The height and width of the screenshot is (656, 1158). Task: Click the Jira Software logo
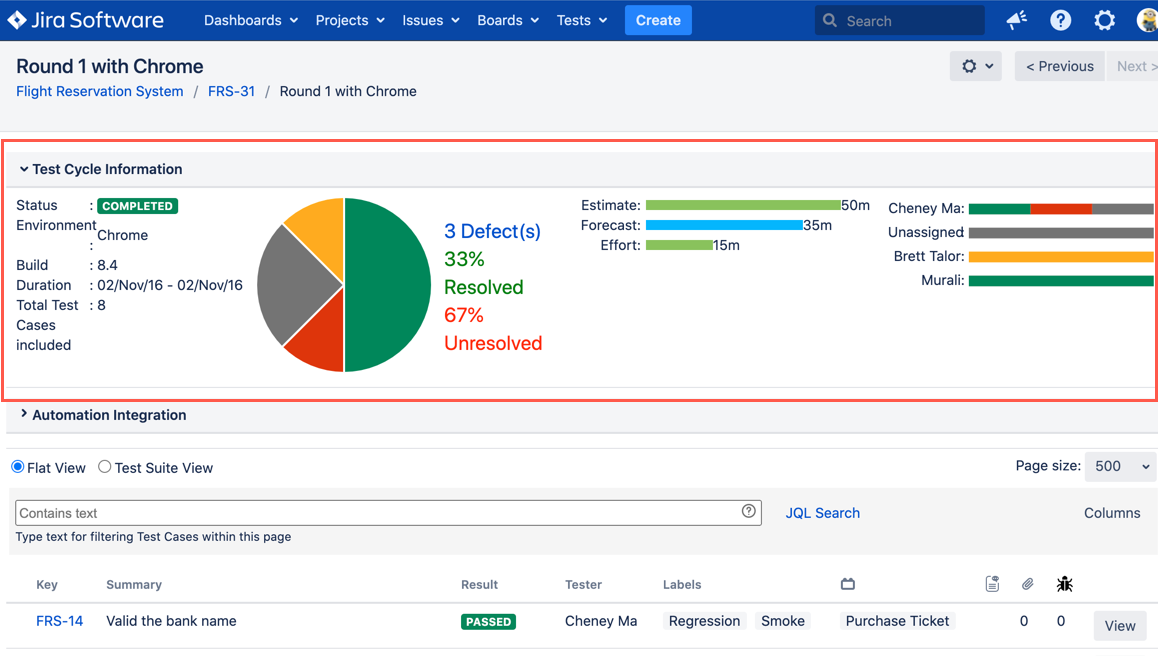click(x=86, y=20)
